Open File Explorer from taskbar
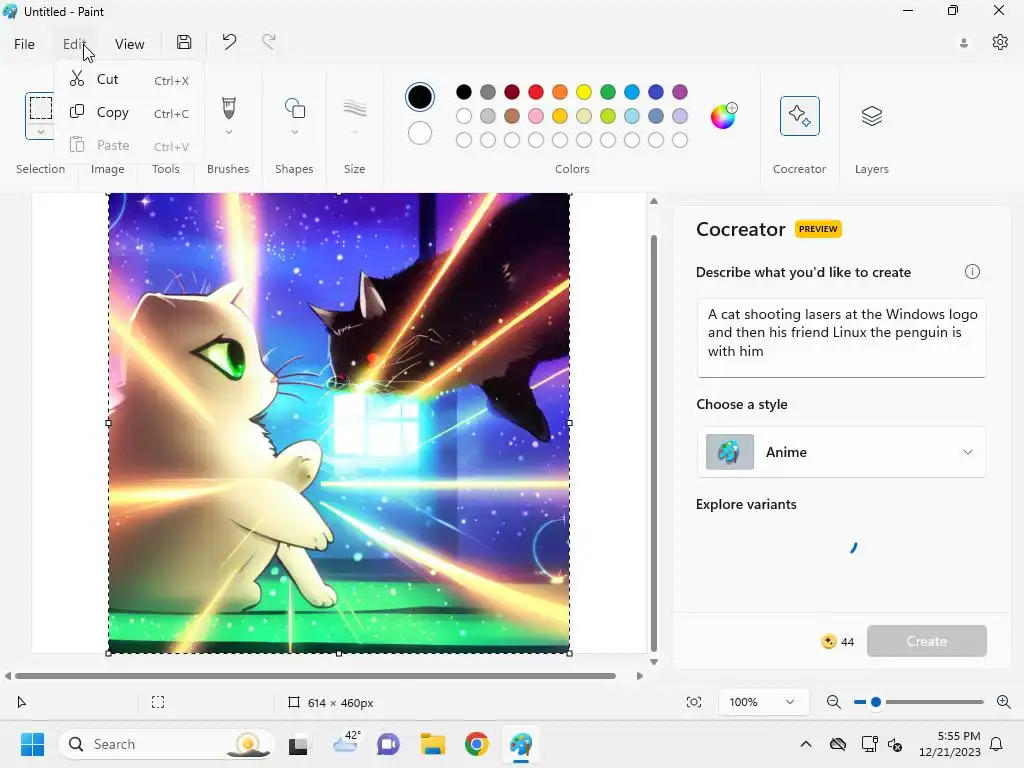 (x=432, y=744)
